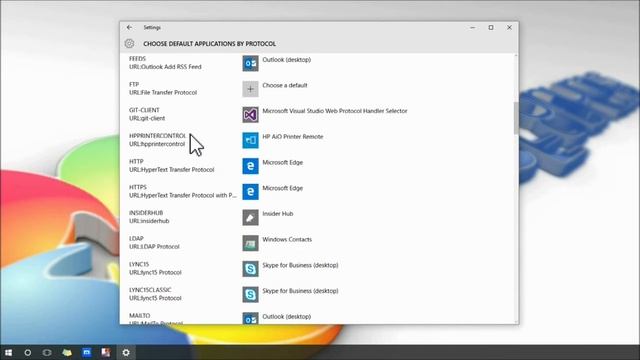This screenshot has width=640, height=360.
Task: Click the INSIDERHUB protocol label
Action: pos(146,213)
